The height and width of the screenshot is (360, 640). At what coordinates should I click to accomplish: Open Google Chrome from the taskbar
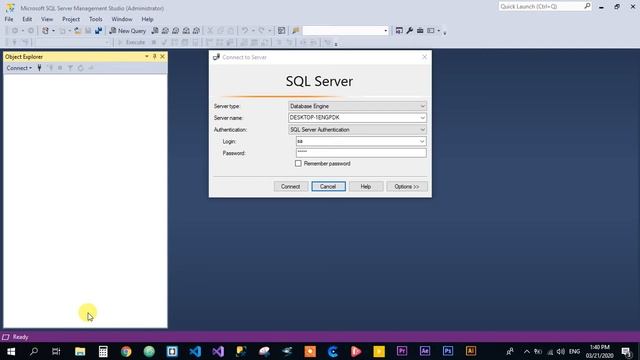[x=126, y=351]
